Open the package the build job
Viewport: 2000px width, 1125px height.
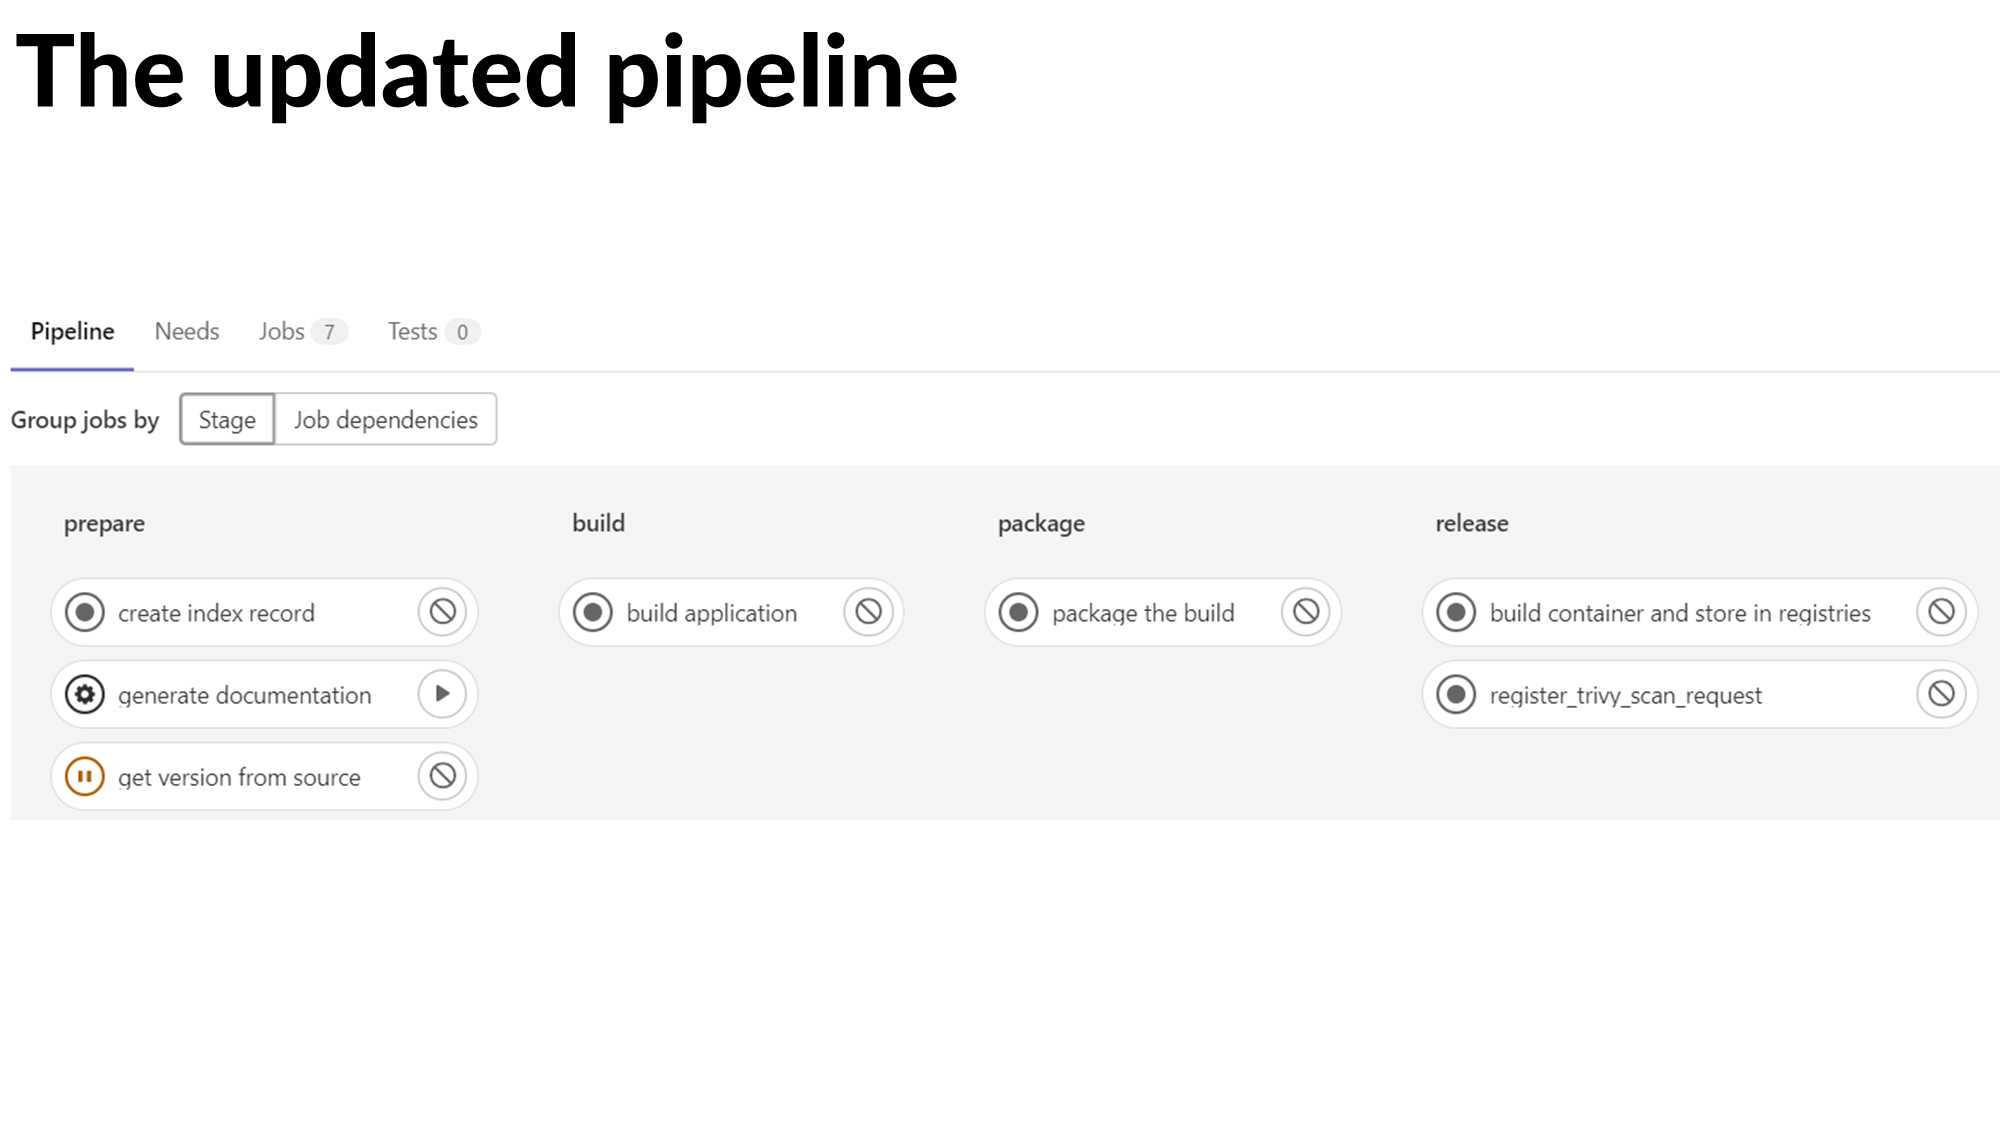click(x=1143, y=613)
